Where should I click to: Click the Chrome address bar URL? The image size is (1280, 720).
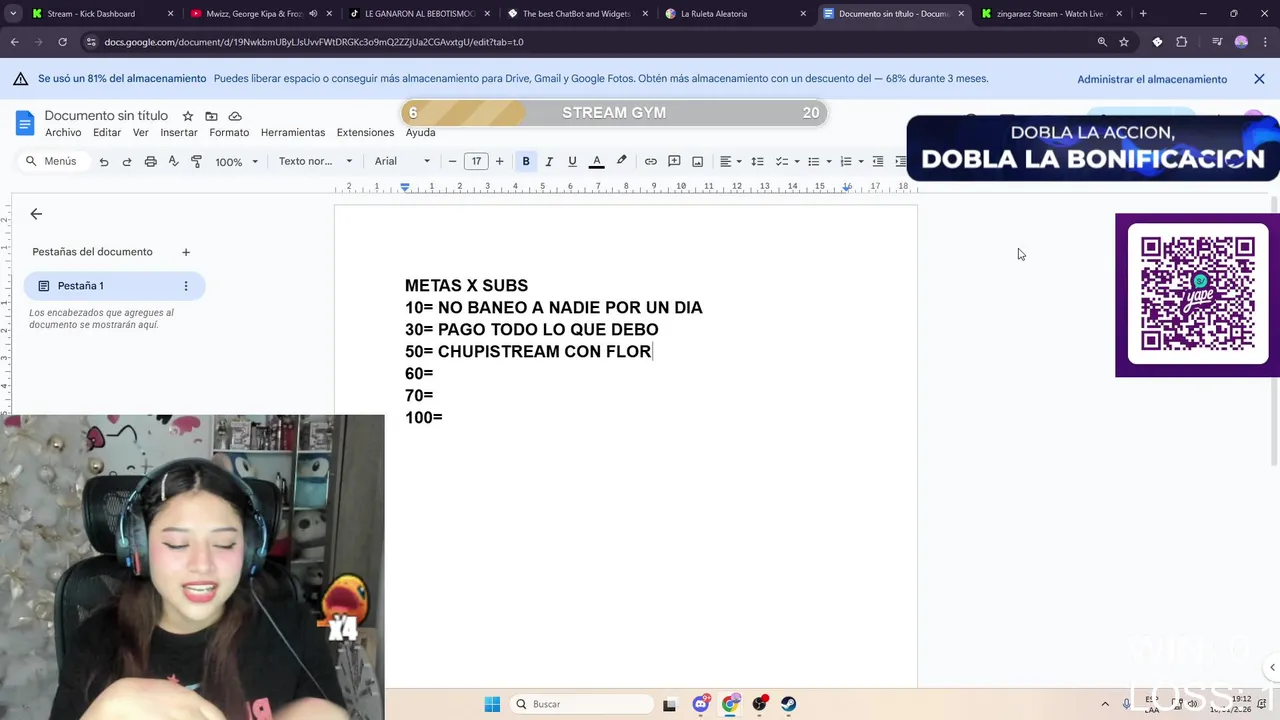pos(314,42)
